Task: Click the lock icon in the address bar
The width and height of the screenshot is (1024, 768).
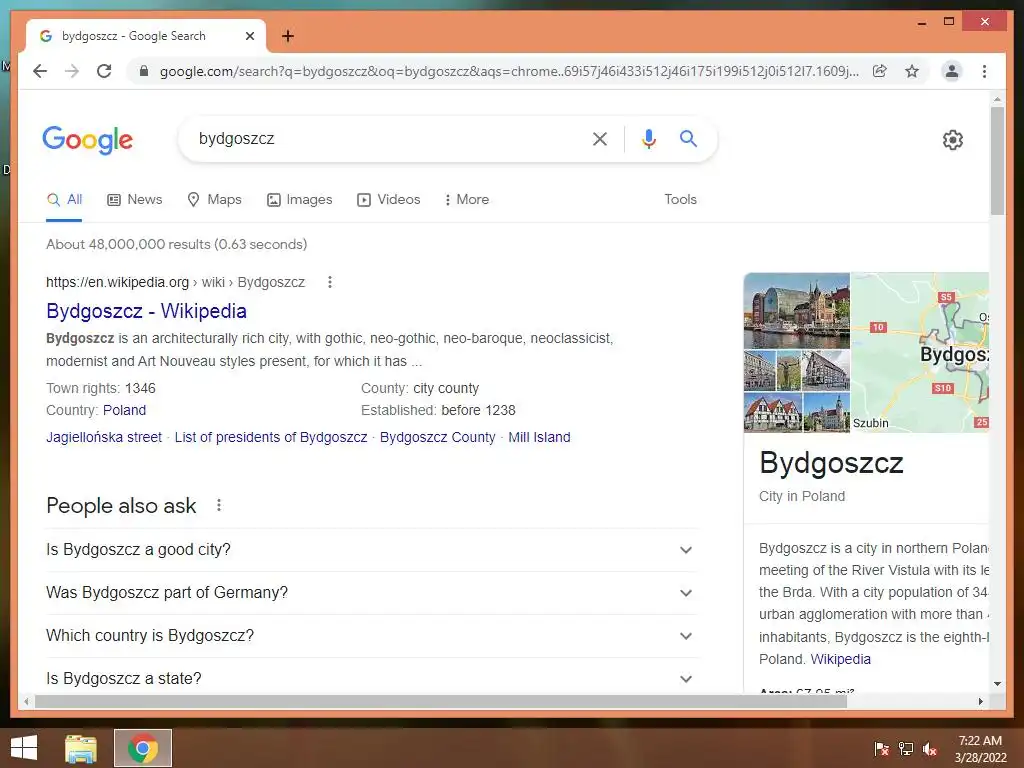Action: point(144,71)
